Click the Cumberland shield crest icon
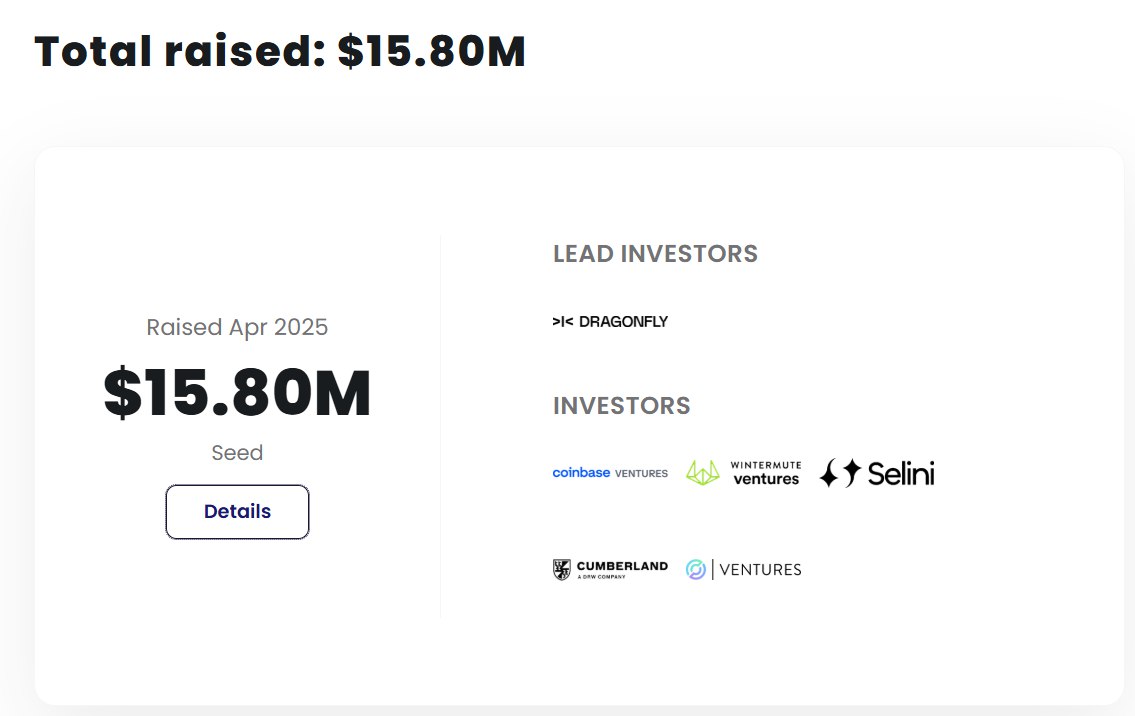 point(562,570)
